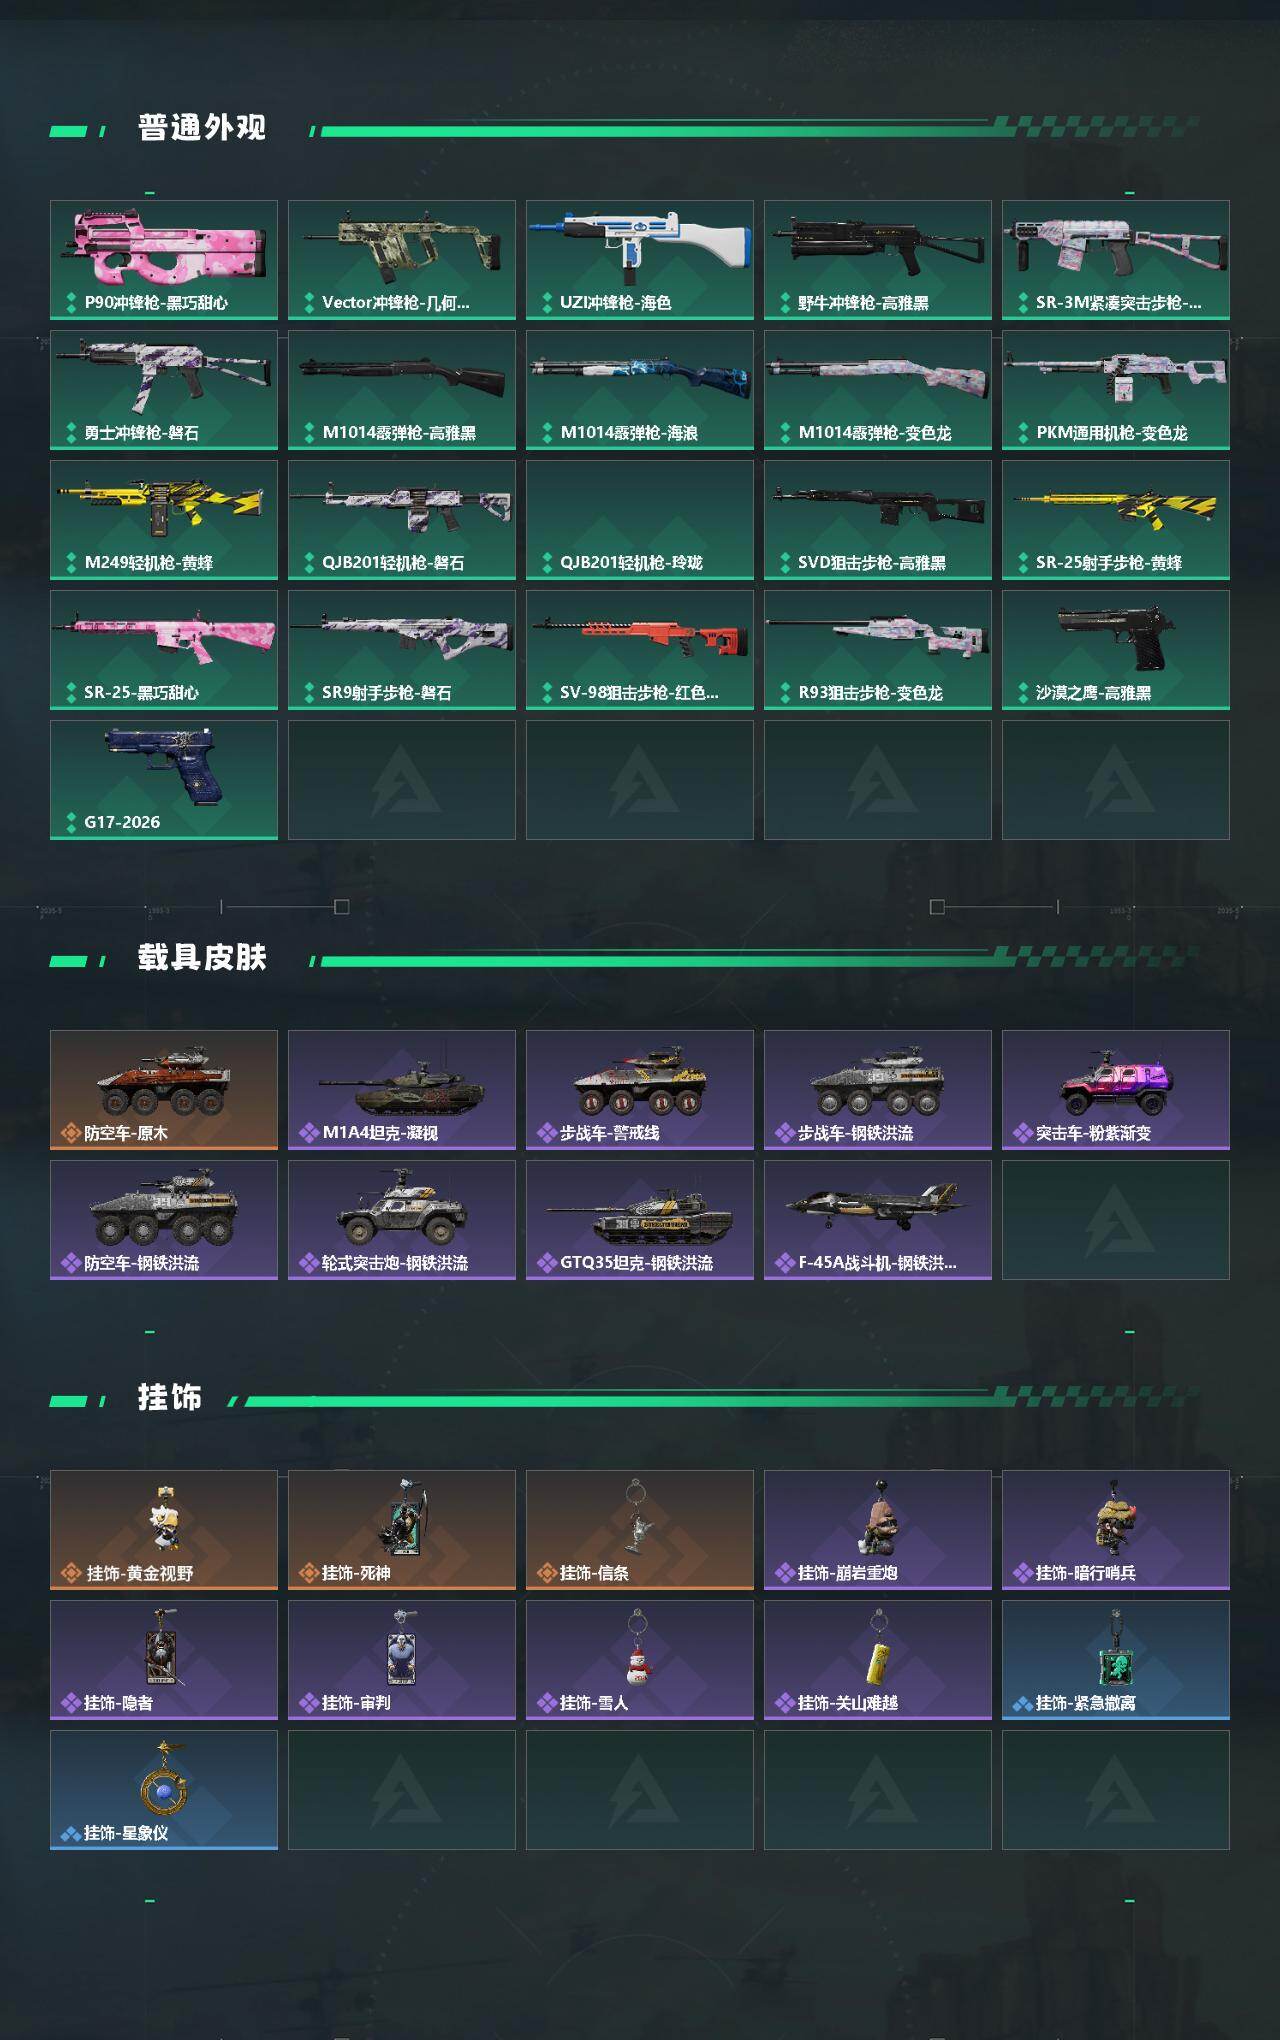
Task: Pick the G17-2026 pistol skin
Action: [x=164, y=780]
